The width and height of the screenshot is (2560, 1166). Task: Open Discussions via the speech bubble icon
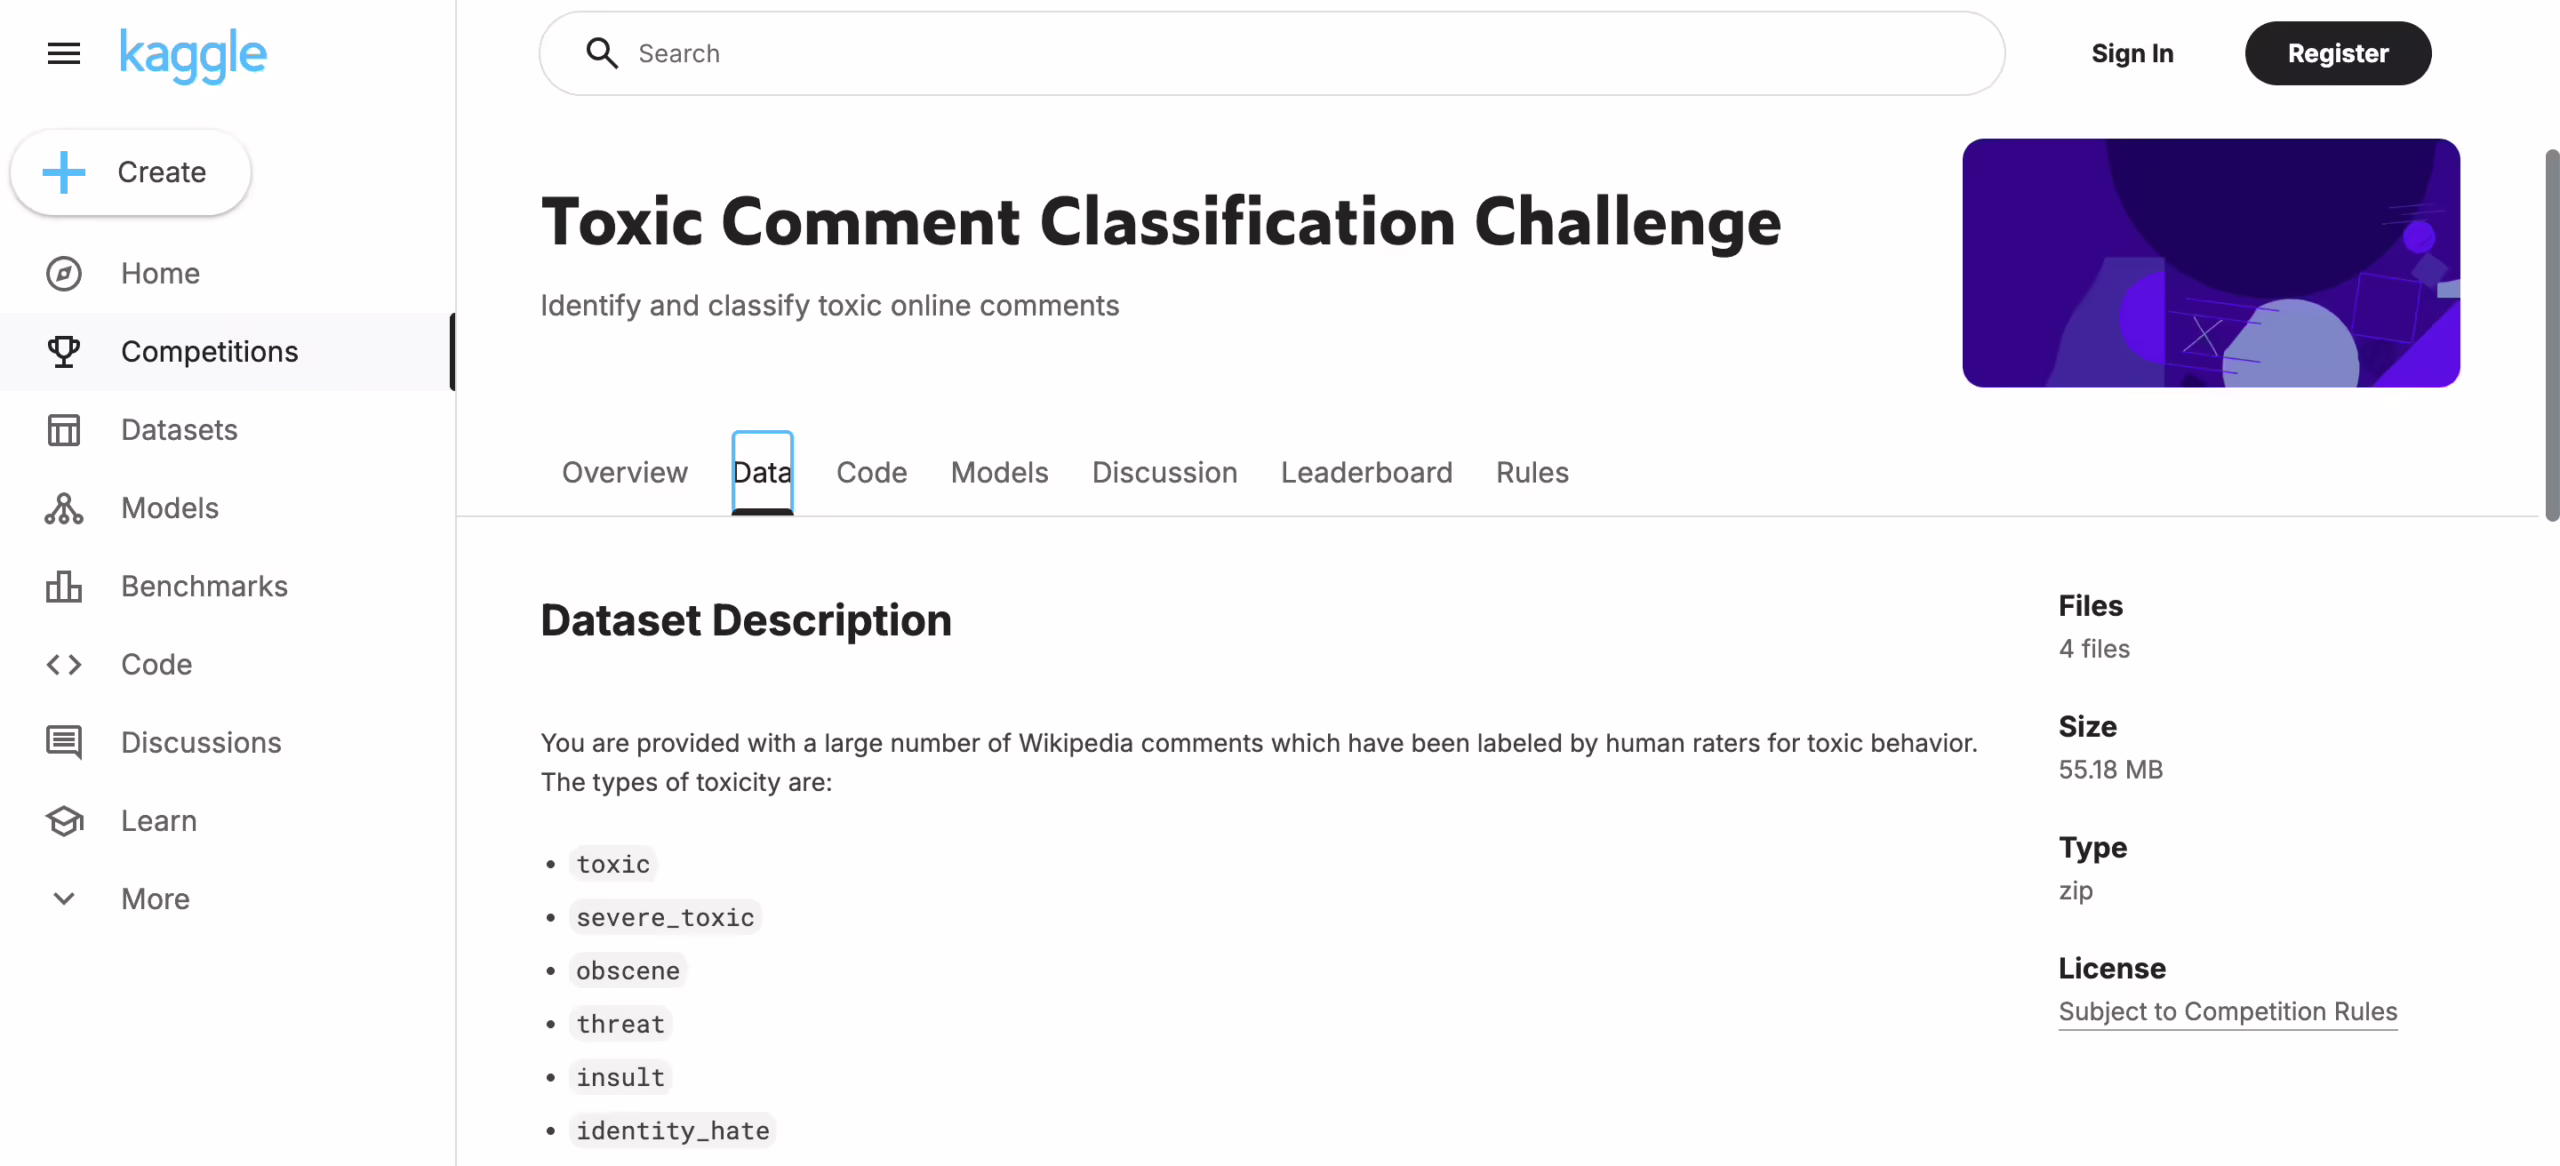pyautogui.click(x=63, y=742)
